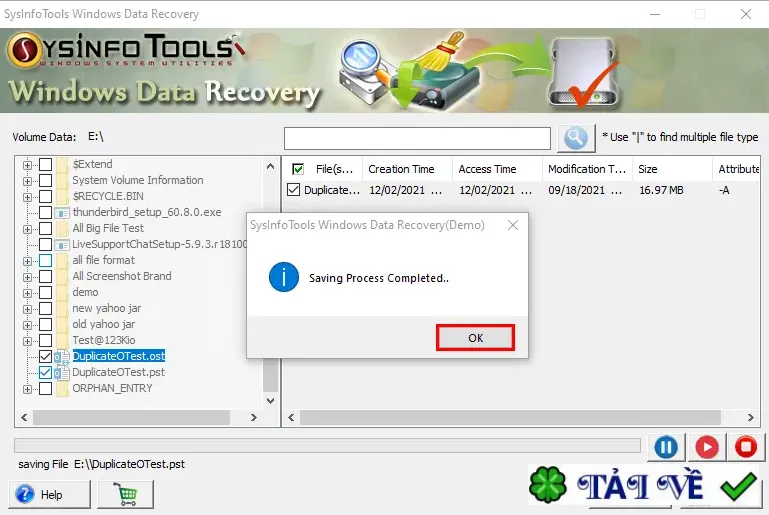Image resolution: width=769 pixels, height=515 pixels.
Task: Check the System Volume Information checkbox
Action: (45, 180)
